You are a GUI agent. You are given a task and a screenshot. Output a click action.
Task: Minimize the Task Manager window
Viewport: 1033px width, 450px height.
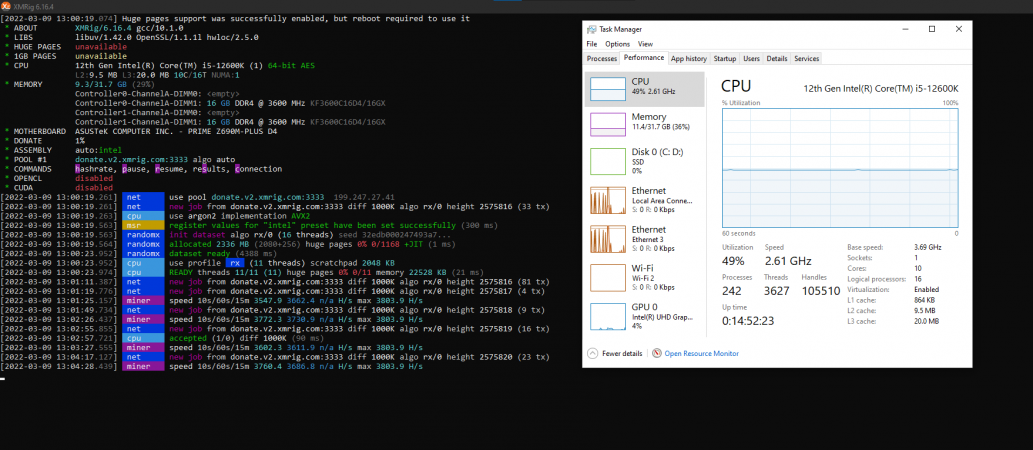coord(906,29)
